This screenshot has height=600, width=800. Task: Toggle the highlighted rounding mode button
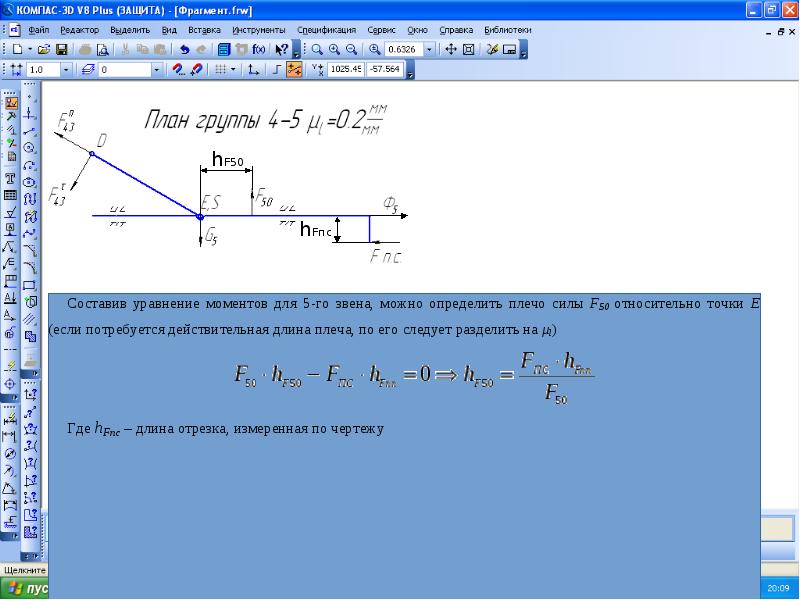point(294,70)
